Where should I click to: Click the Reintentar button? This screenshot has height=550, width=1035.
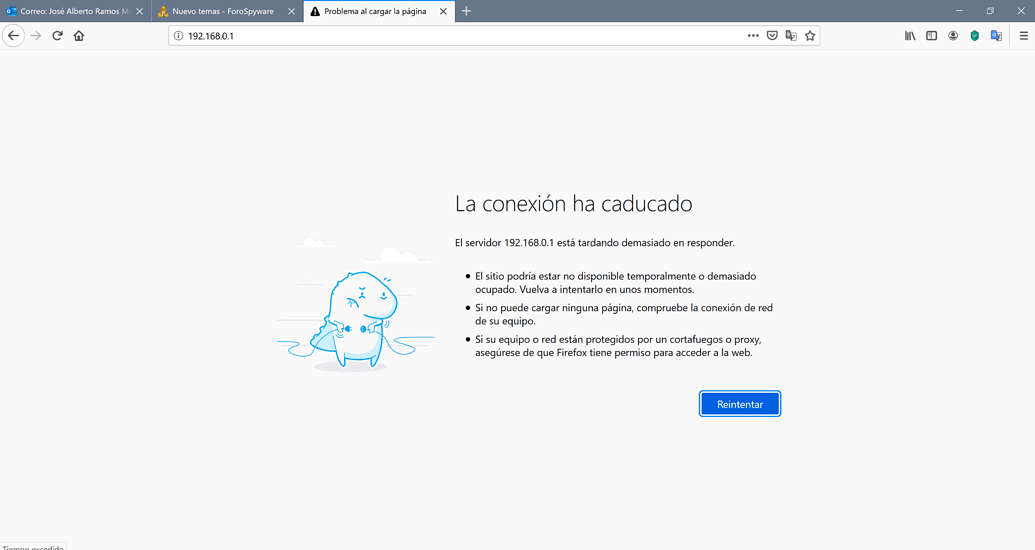[740, 404]
